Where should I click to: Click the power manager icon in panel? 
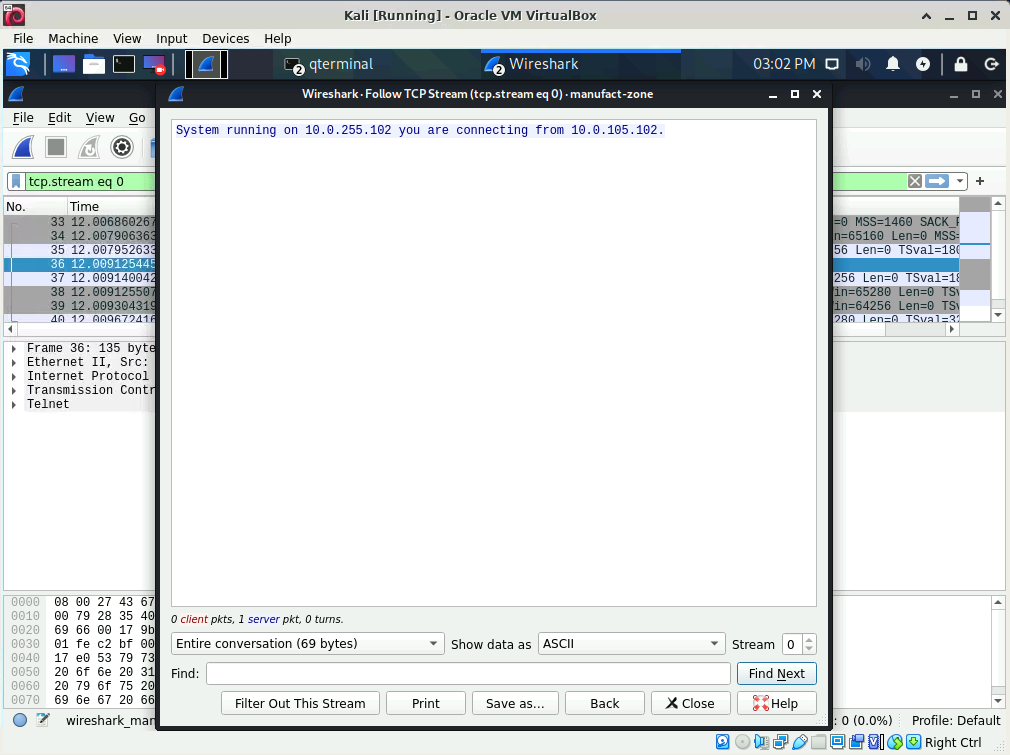[x=923, y=64]
